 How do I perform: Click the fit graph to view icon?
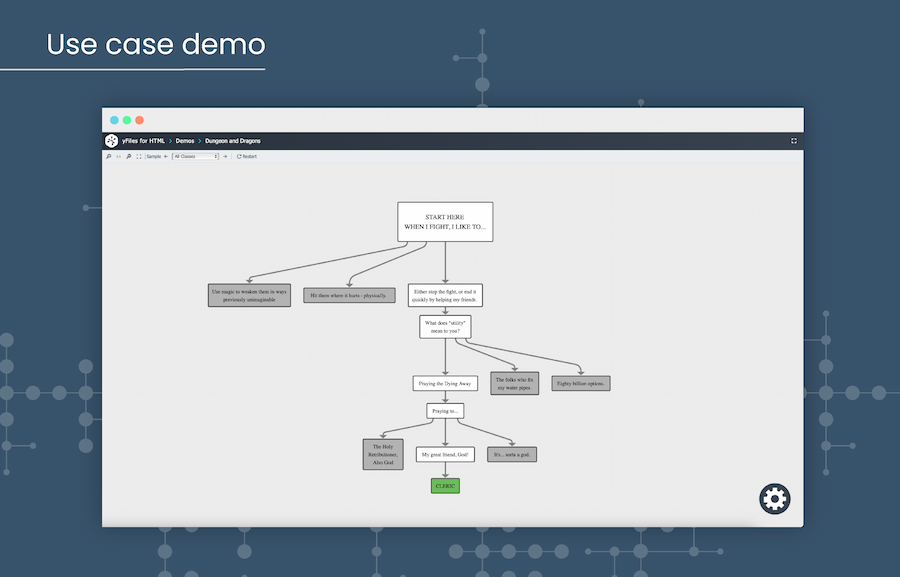coord(139,156)
